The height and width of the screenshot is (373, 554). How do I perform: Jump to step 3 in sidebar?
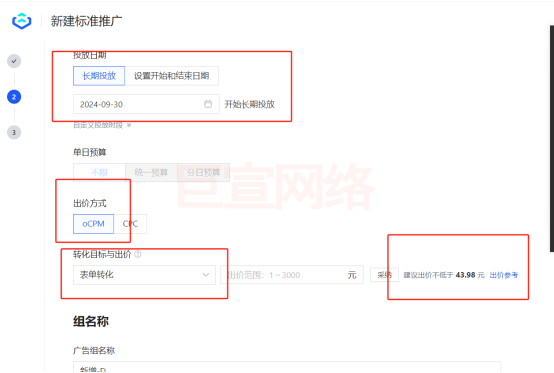point(14,132)
